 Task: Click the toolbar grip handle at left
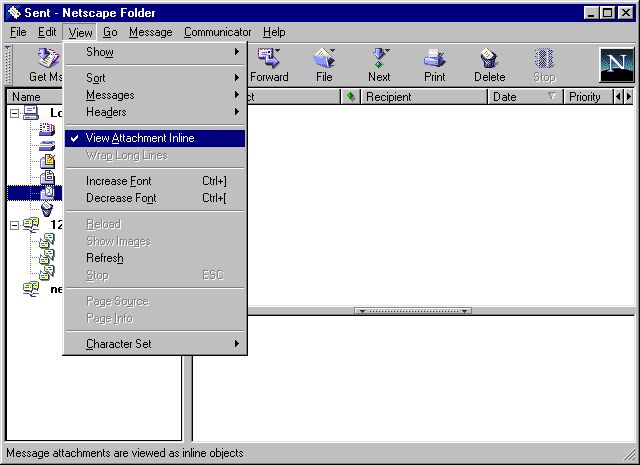[8, 64]
